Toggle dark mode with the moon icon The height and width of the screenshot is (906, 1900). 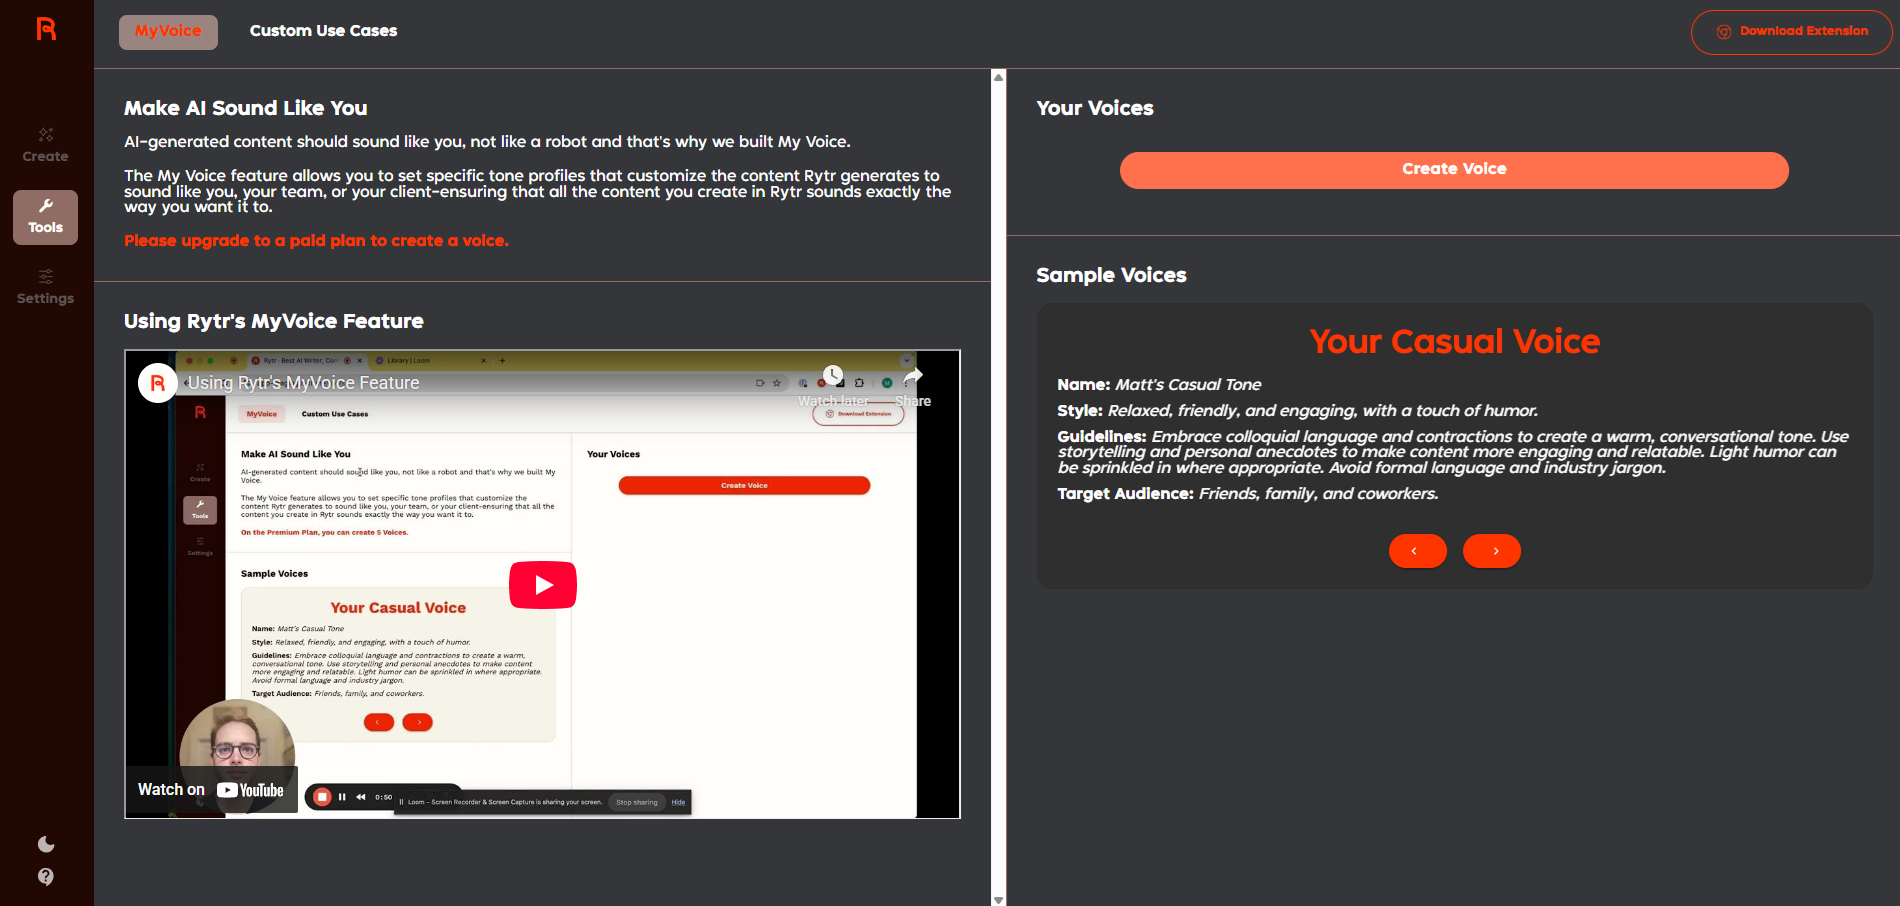[45, 843]
